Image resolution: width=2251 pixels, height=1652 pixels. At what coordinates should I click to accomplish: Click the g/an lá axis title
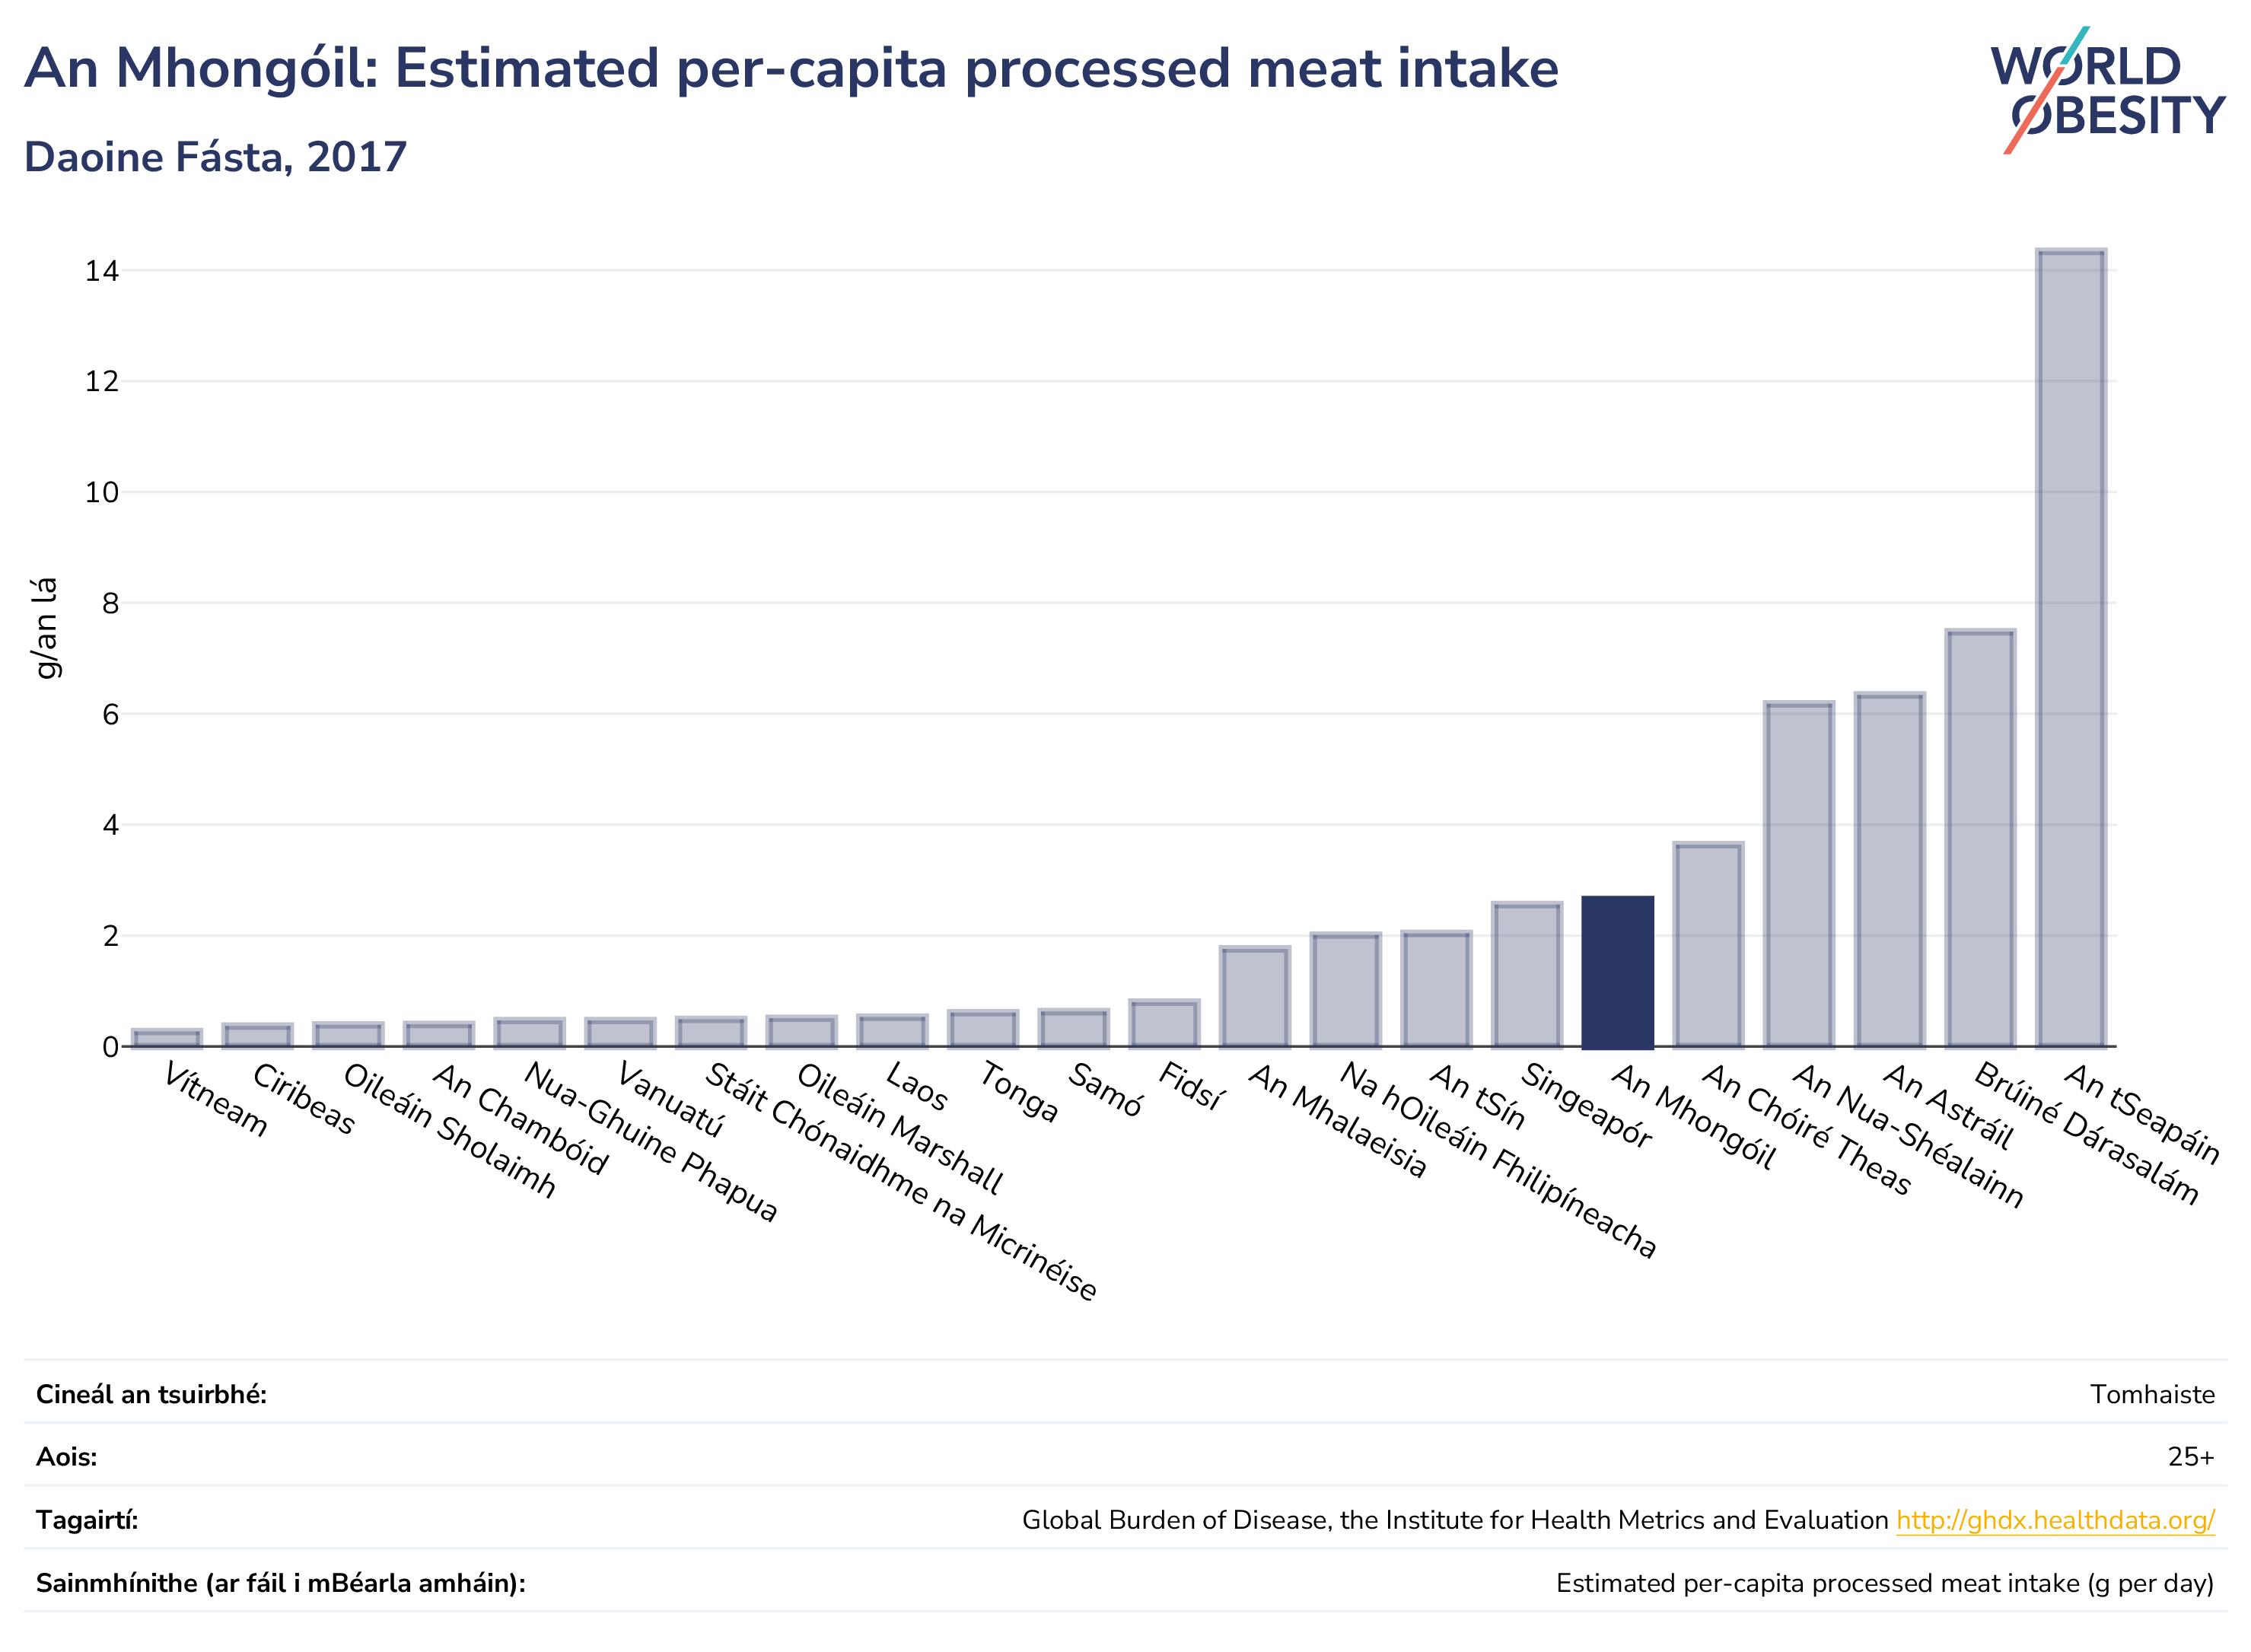point(45,628)
